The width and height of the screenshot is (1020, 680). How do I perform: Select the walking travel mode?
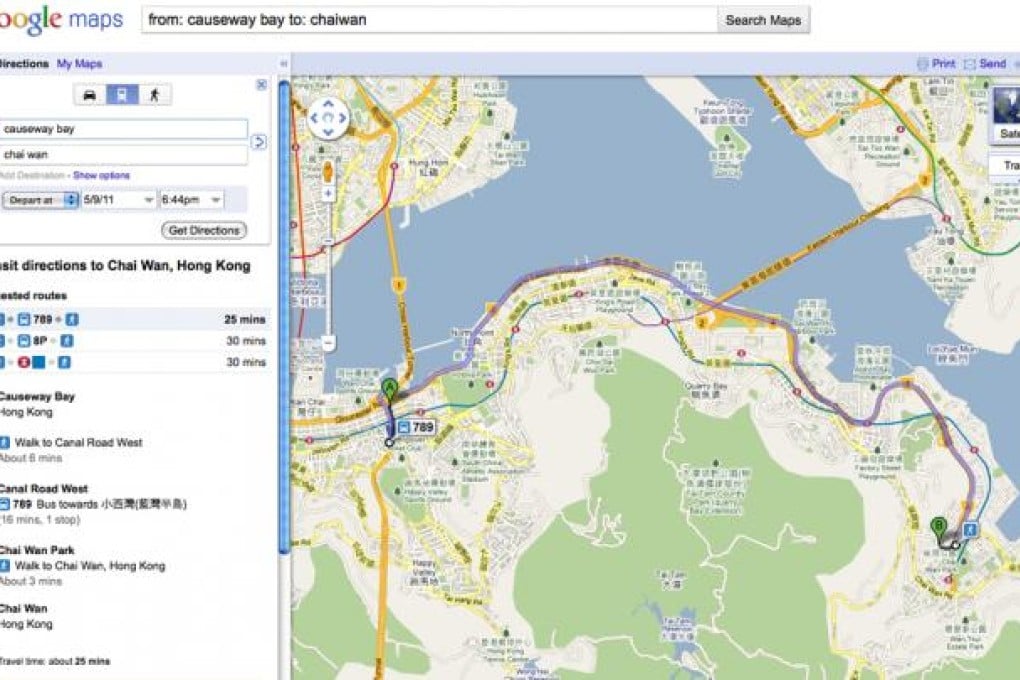pos(155,95)
